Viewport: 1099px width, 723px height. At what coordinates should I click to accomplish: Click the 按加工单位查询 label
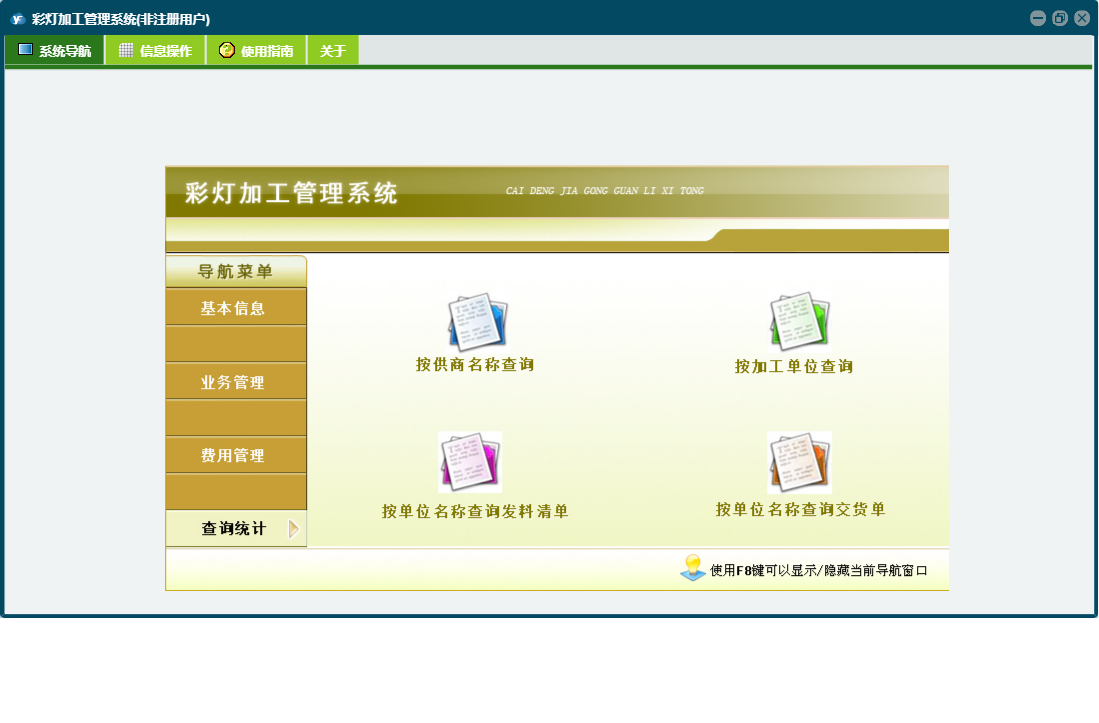[x=793, y=366]
